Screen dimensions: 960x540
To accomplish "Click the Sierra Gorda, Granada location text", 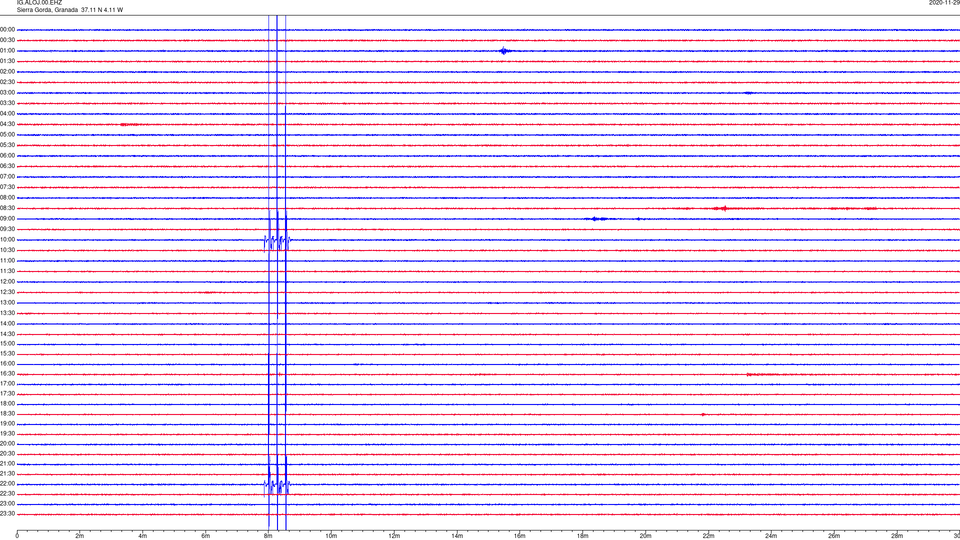I will (47, 10).
